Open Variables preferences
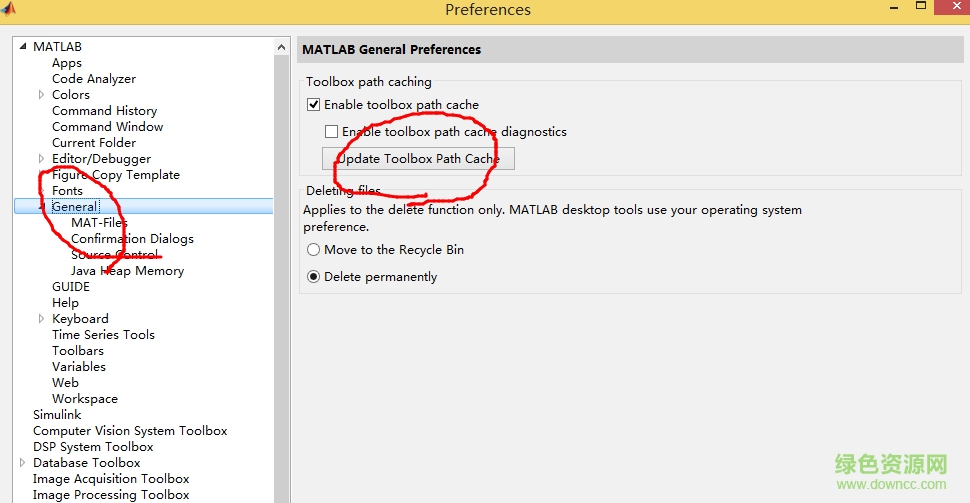 pos(79,367)
